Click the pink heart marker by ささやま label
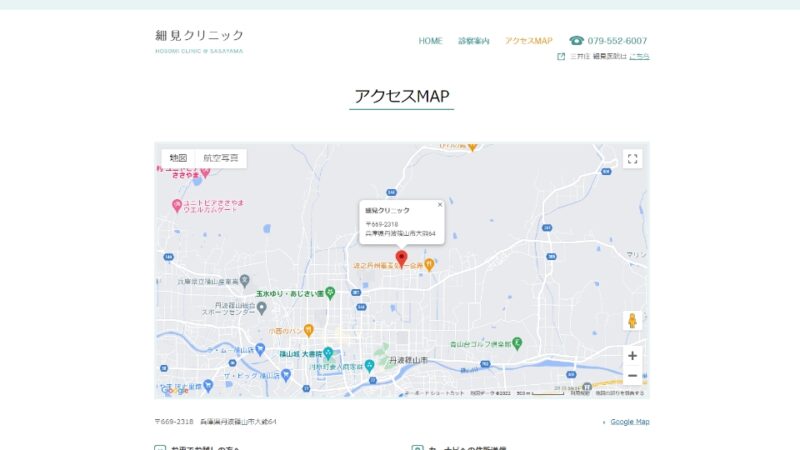Viewport: 800px width, 450px height. point(205,172)
